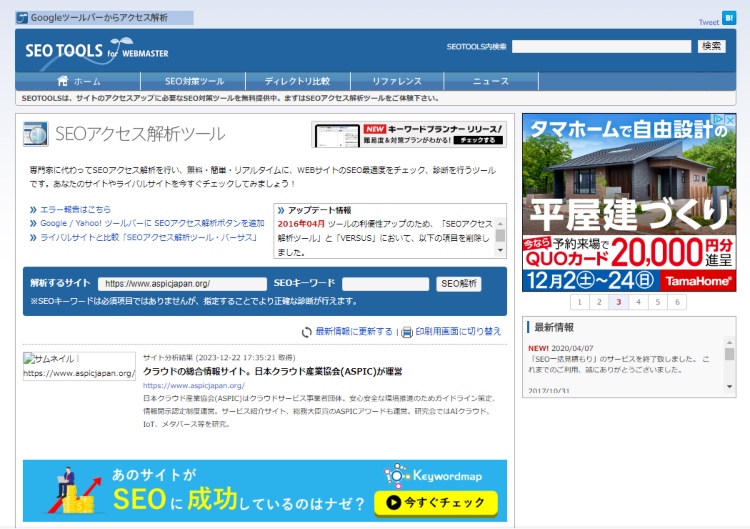The width and height of the screenshot is (750, 529).
Task: Select ad page 4
Action: coord(638,302)
